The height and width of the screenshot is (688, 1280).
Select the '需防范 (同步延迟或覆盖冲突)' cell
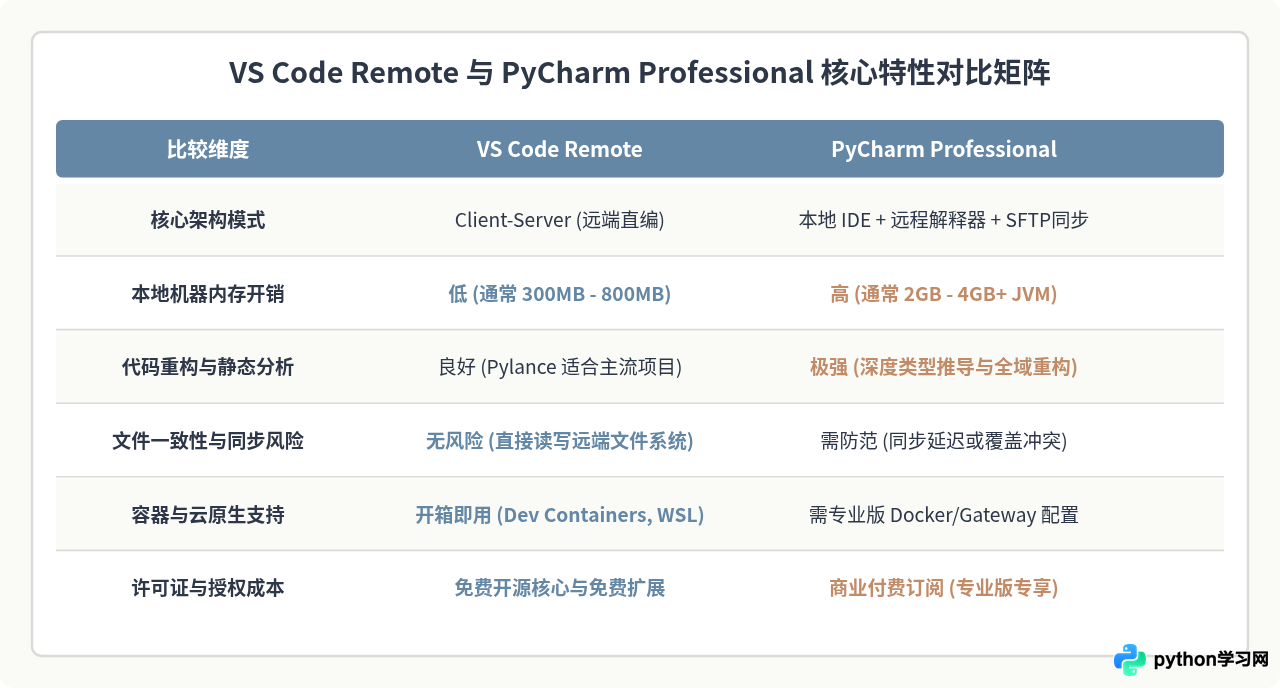tap(944, 441)
